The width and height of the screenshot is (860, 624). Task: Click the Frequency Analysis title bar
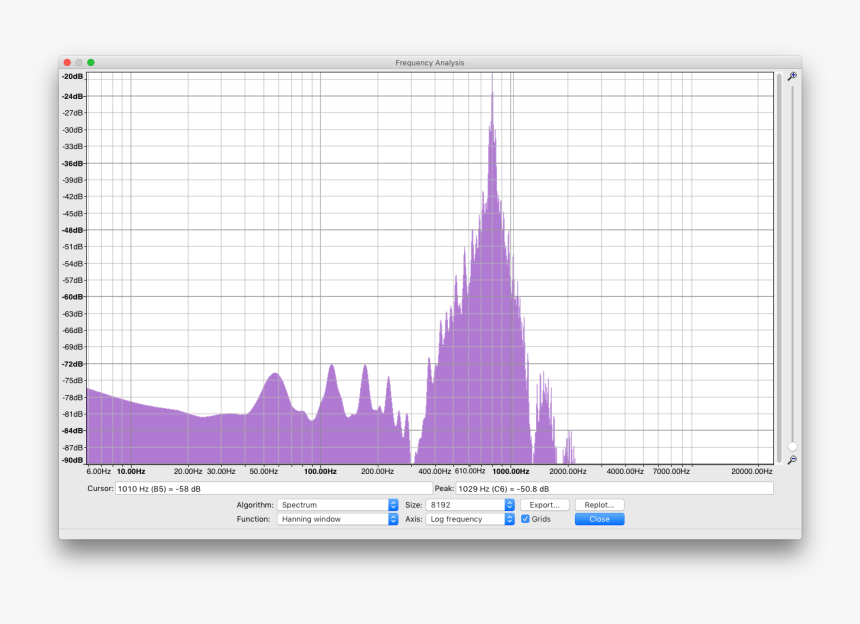pos(430,62)
